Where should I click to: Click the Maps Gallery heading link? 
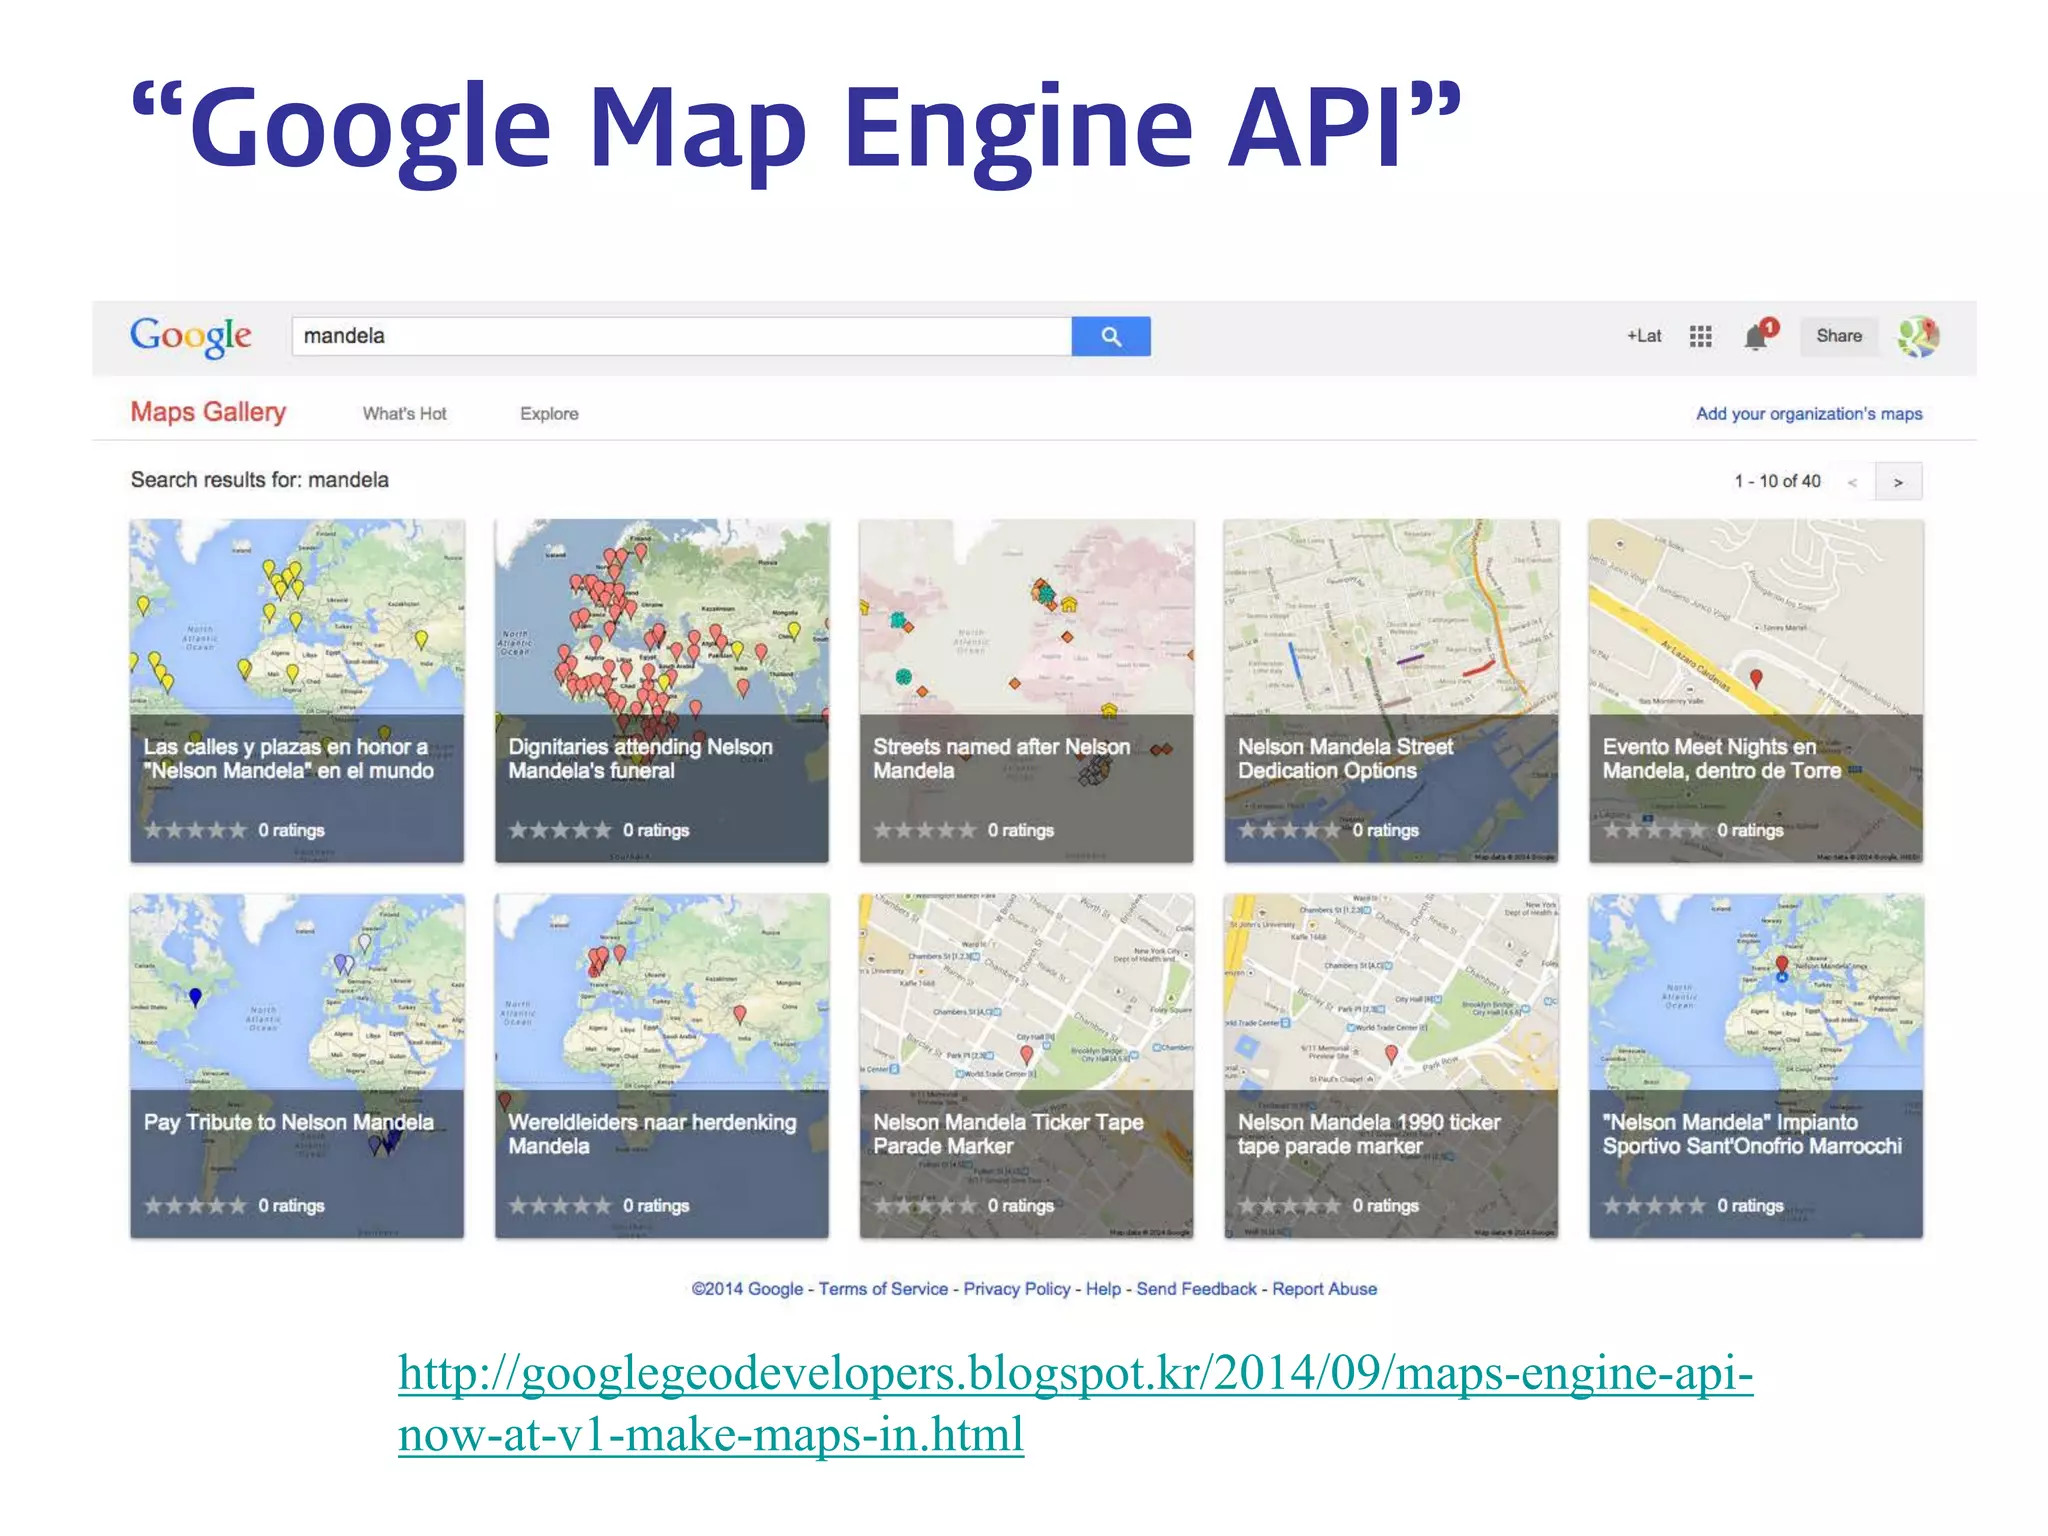pyautogui.click(x=208, y=412)
